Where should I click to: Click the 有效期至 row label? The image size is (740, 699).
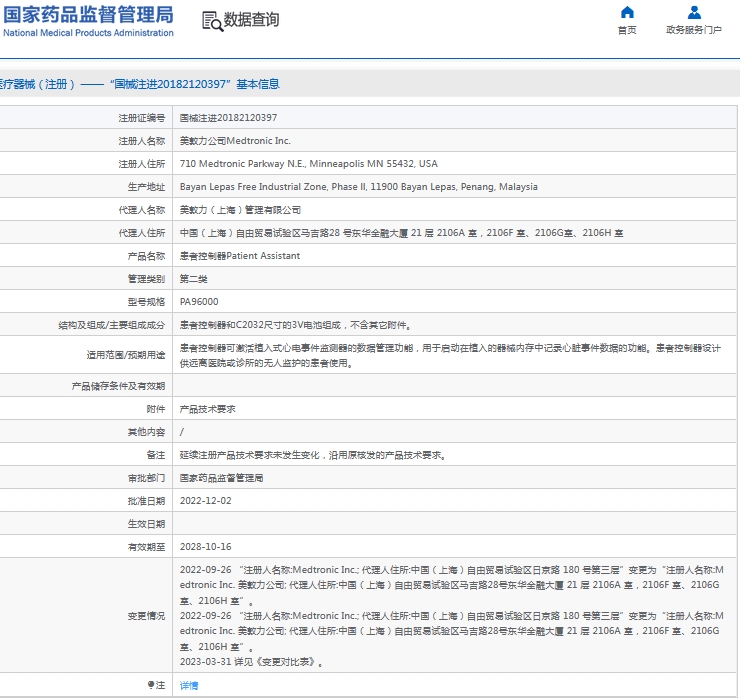coord(146,547)
